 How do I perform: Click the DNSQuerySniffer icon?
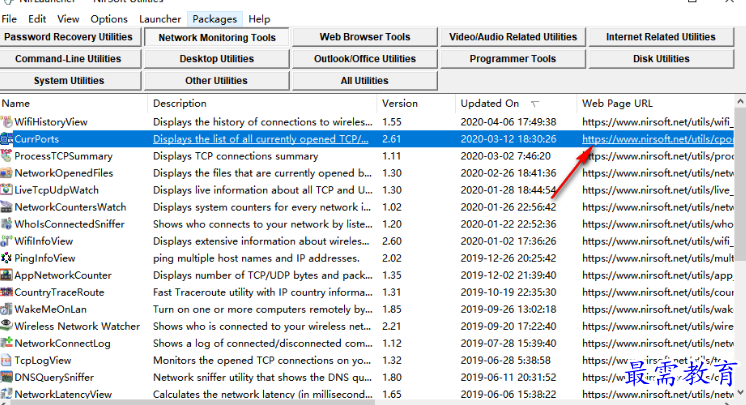tap(6, 377)
